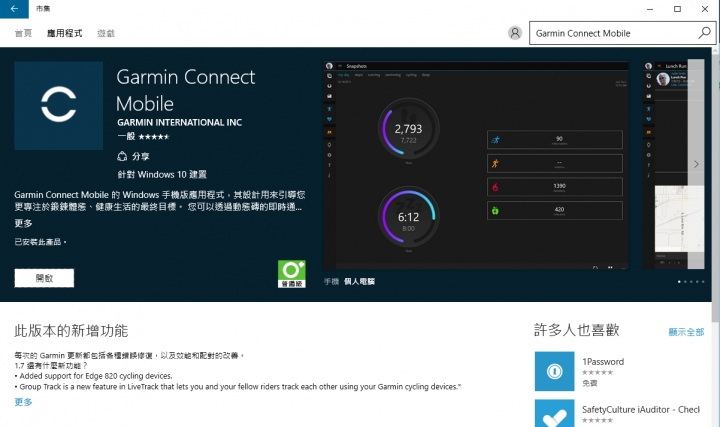Switch screenshots to 個人電腦 view
The image size is (720, 427).
pyautogui.click(x=360, y=281)
